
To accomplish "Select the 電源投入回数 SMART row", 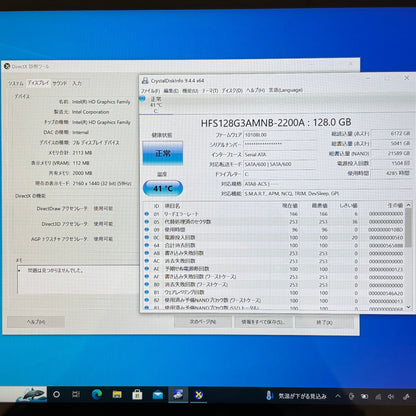I will [x=274, y=238].
